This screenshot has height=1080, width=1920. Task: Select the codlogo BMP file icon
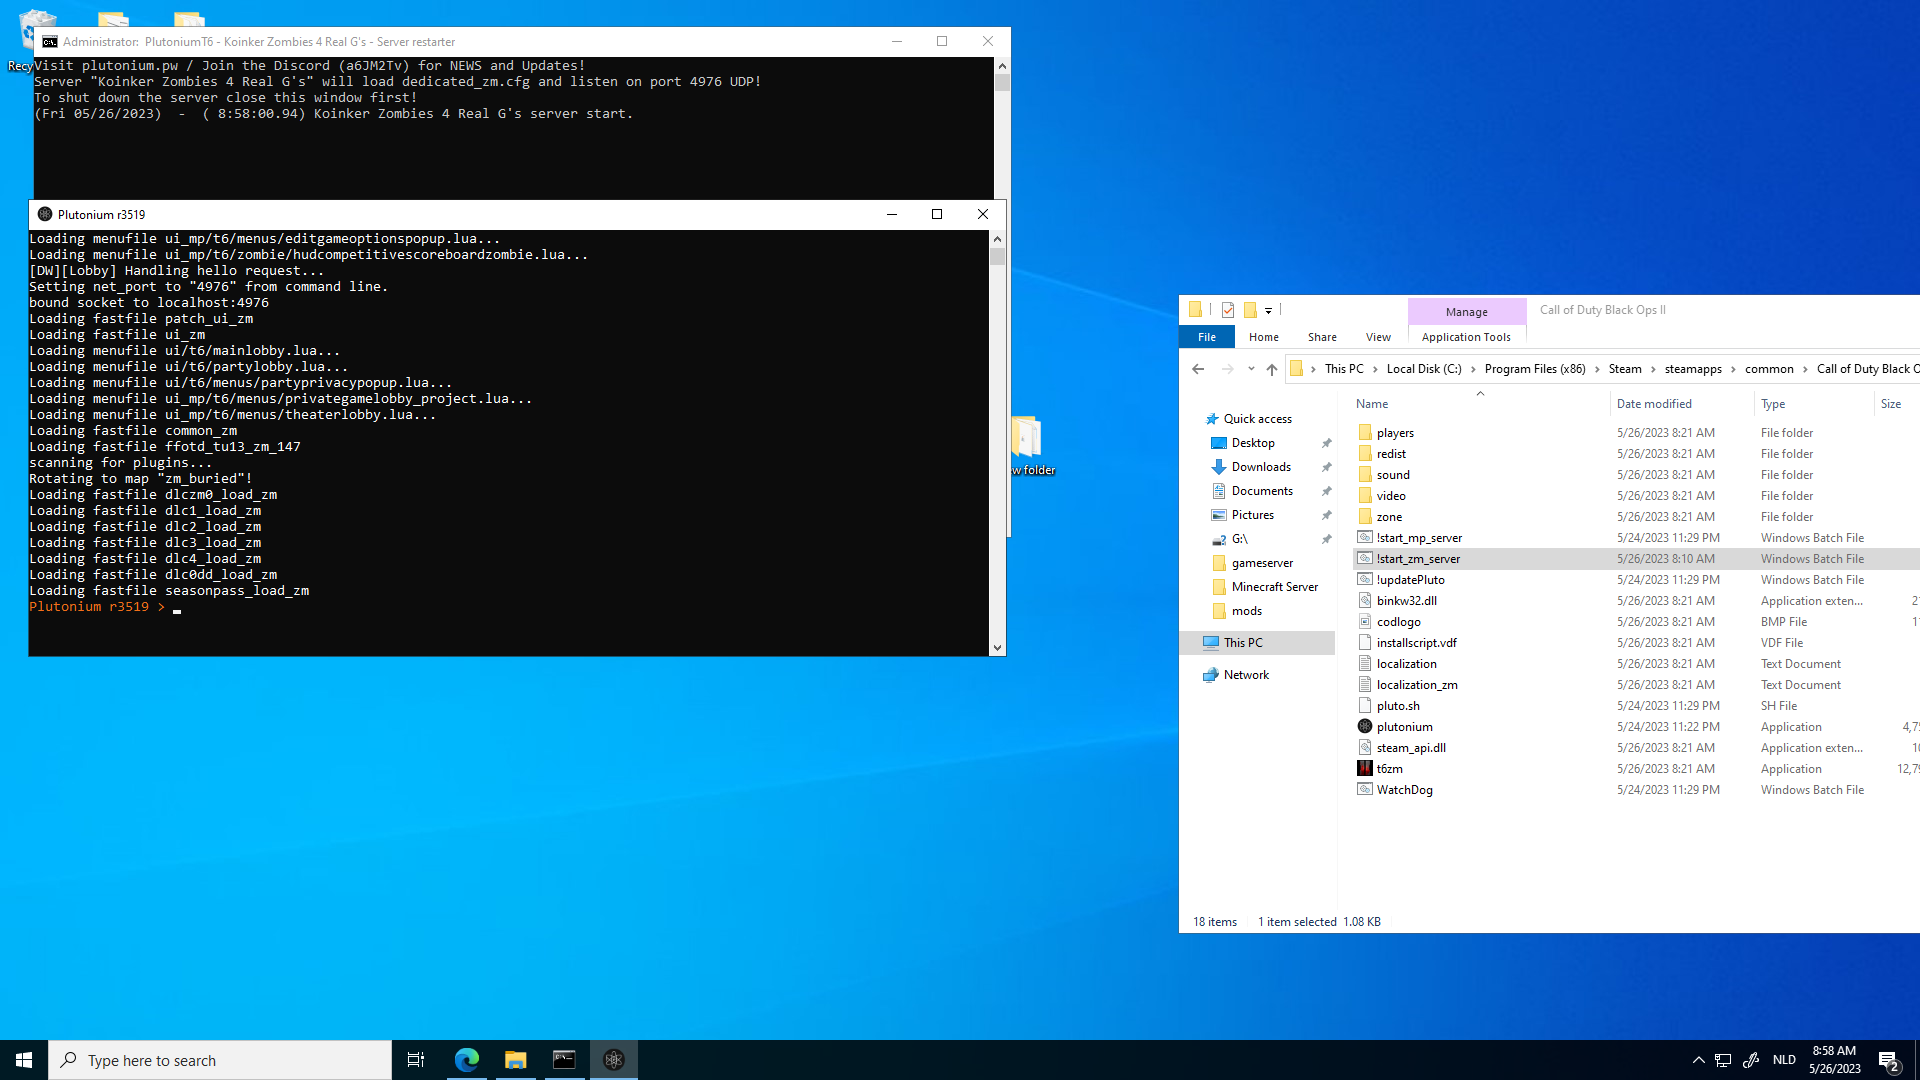tap(1365, 622)
